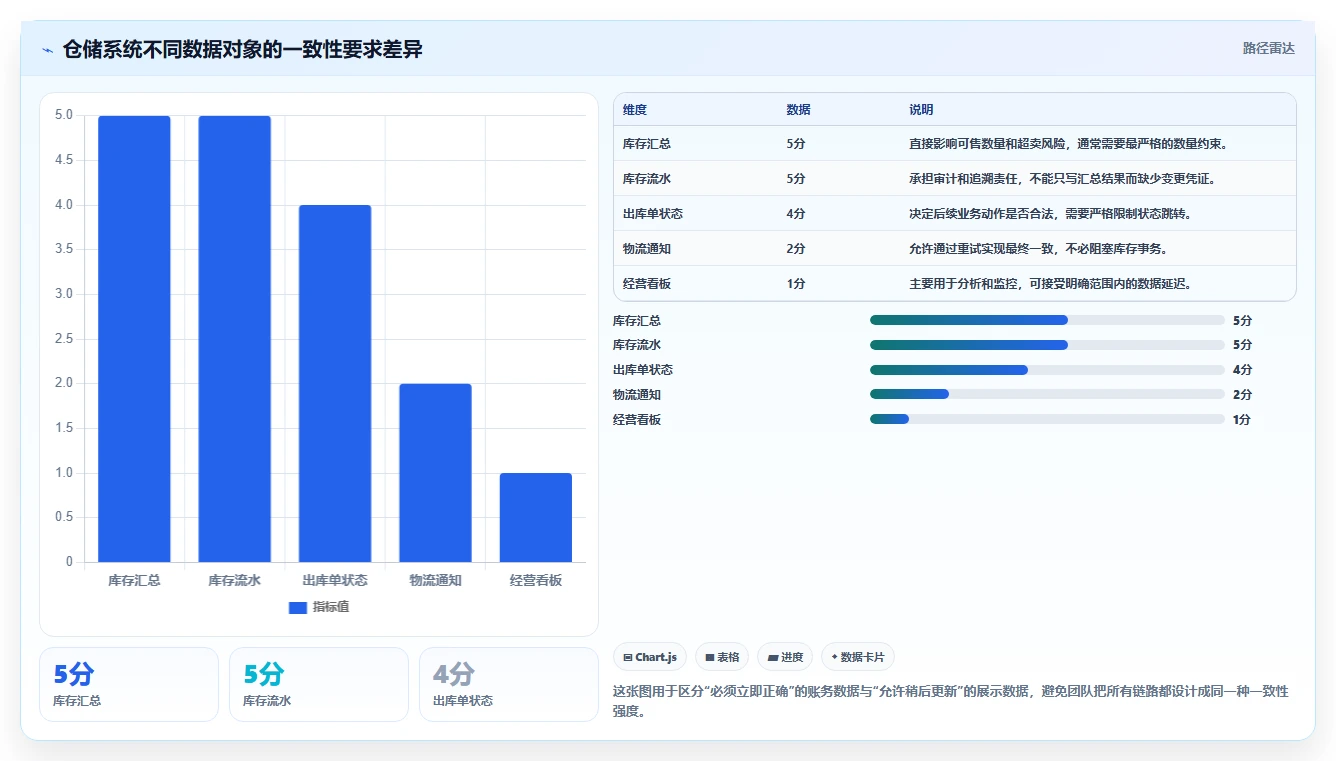The image size is (1336, 761).
Task: Click the 物流通知 x-axis label
Action: coord(435,580)
